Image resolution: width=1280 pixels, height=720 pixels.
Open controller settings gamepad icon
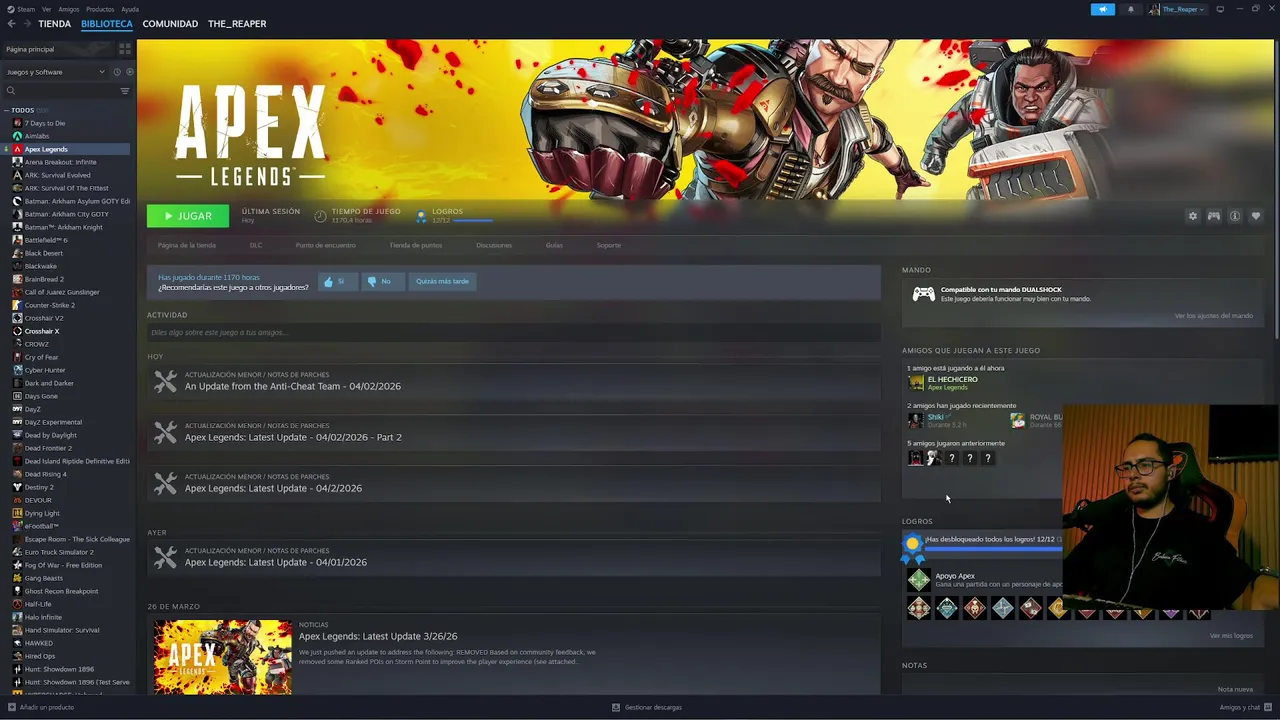click(x=1213, y=216)
